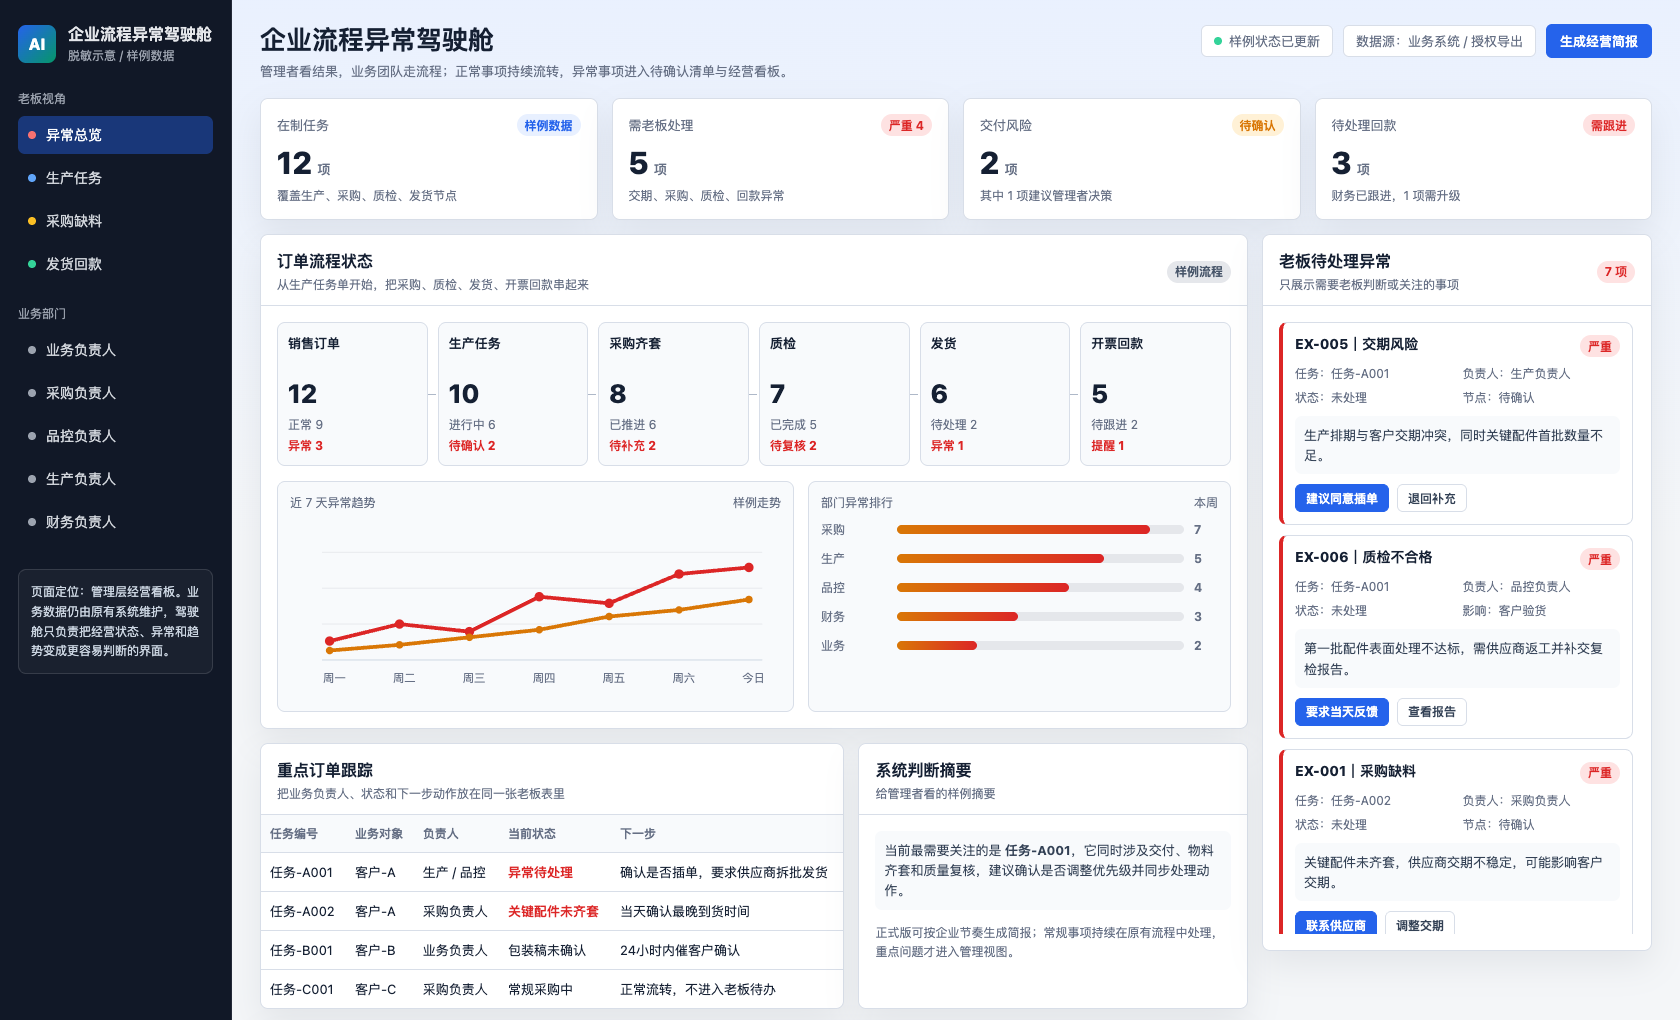Click EX-006 | 质检不合格 title
The height and width of the screenshot is (1020, 1680).
tap(1363, 557)
